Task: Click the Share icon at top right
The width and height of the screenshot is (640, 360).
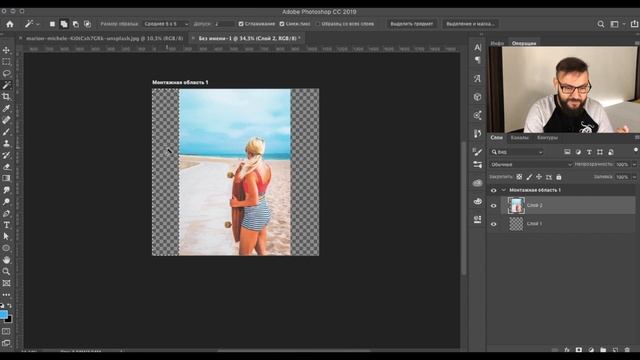Action: coord(635,24)
